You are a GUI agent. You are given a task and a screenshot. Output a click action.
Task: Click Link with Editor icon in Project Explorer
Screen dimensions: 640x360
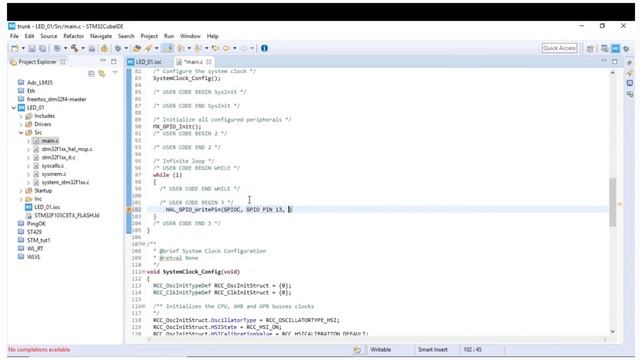click(102, 73)
